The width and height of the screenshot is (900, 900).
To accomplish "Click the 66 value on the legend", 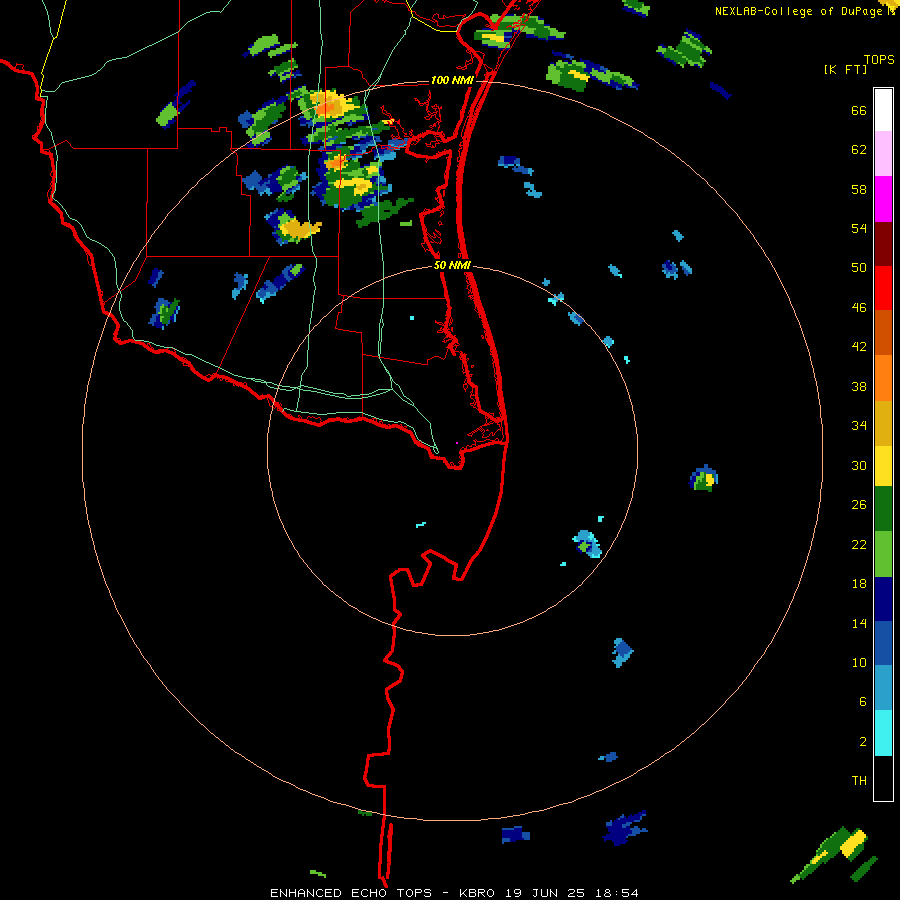I will tap(859, 111).
